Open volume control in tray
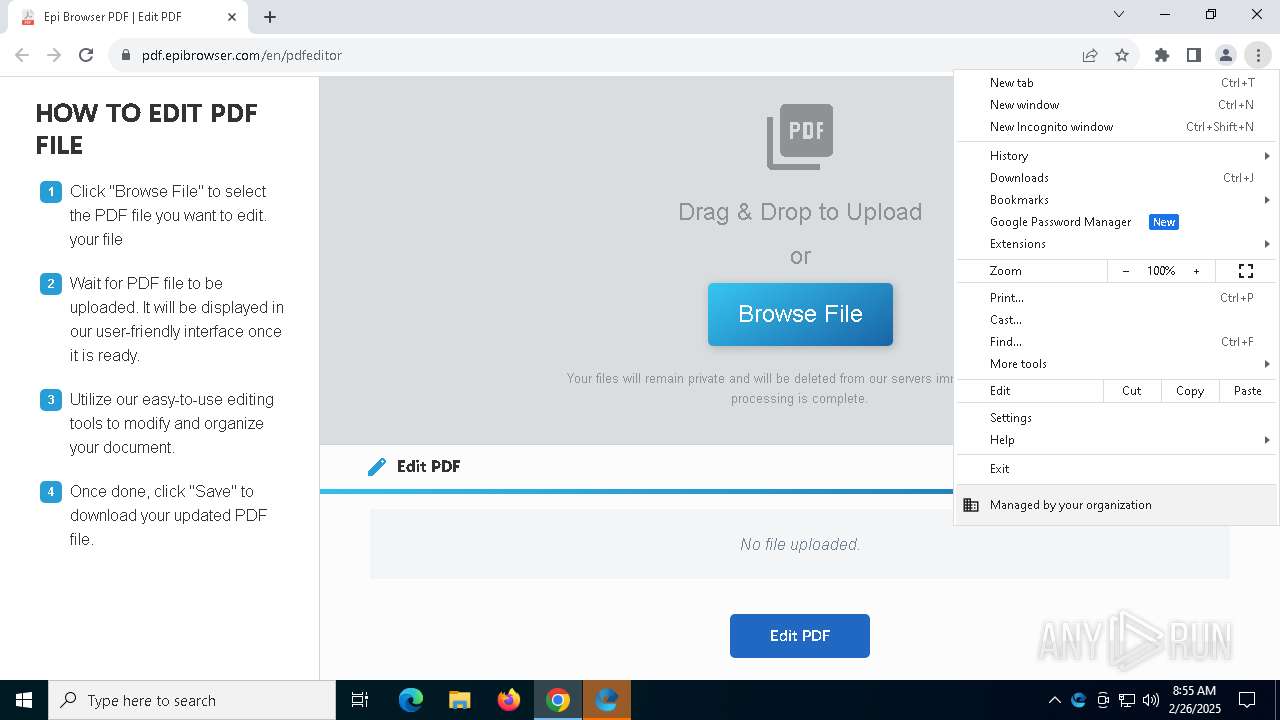The width and height of the screenshot is (1280, 720). point(1150,700)
